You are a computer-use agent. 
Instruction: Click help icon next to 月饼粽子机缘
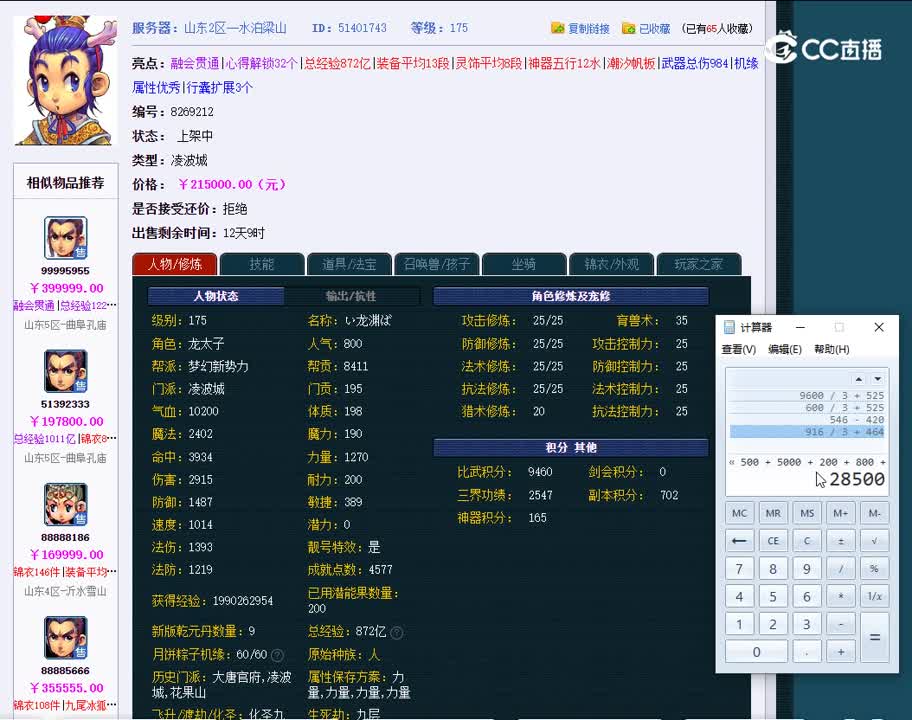pyautogui.click(x=277, y=655)
